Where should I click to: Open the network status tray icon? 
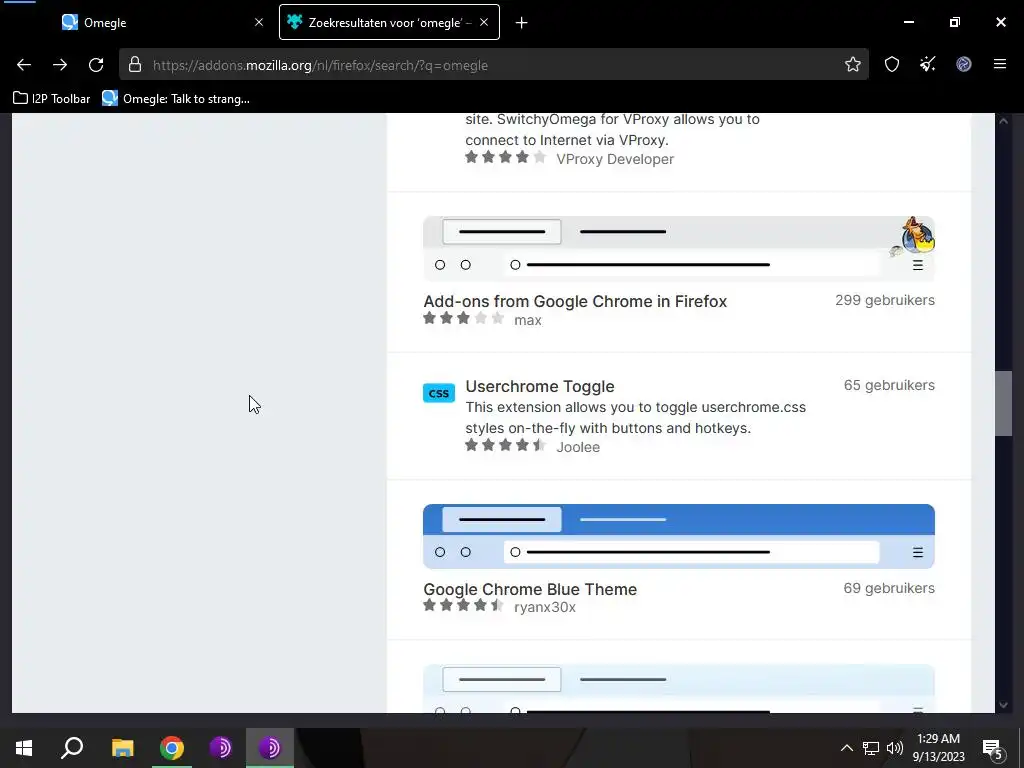(x=871, y=748)
